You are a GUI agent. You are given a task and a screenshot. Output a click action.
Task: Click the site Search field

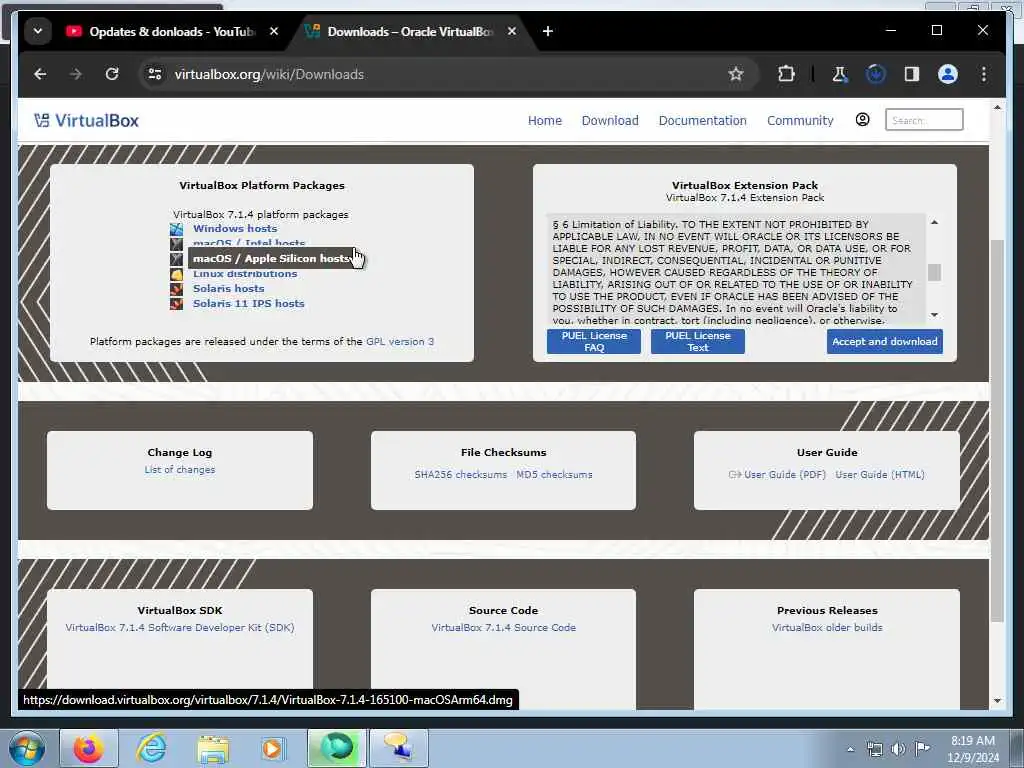[923, 120]
